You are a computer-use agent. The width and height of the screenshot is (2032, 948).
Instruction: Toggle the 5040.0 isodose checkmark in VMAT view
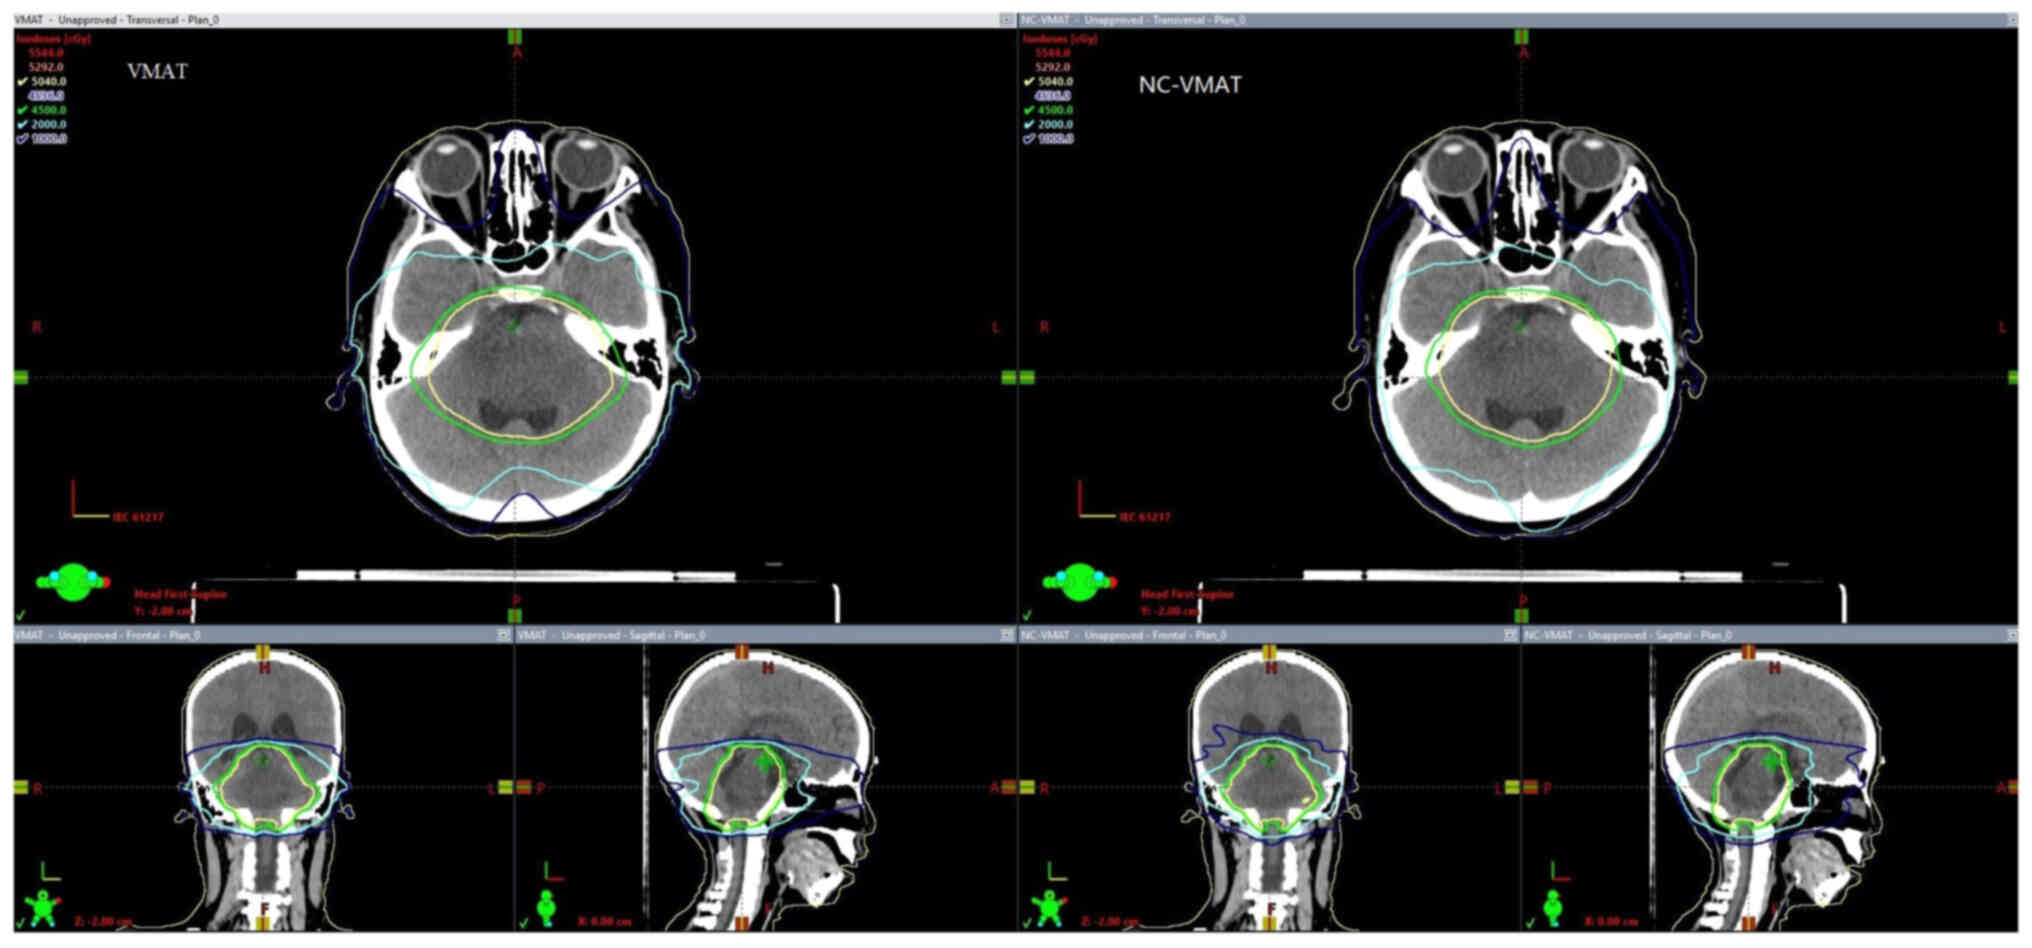[22, 81]
